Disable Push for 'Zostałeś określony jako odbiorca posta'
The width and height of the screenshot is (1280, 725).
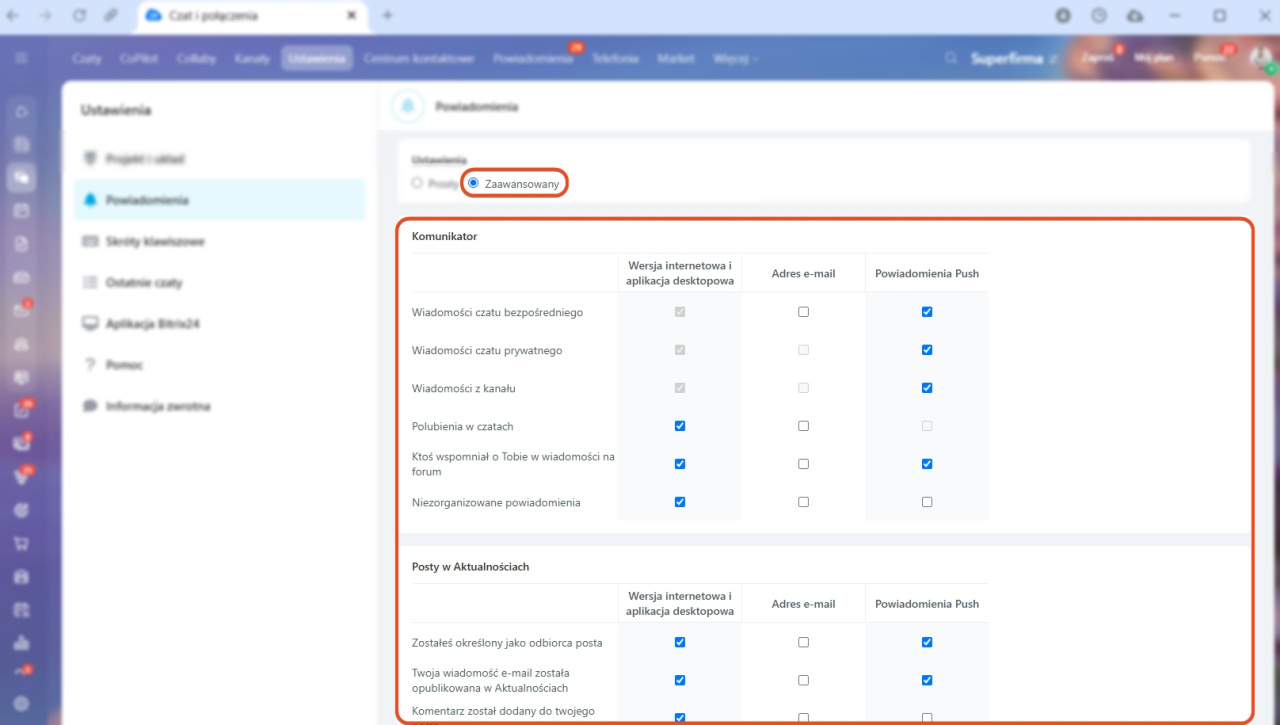(x=927, y=642)
